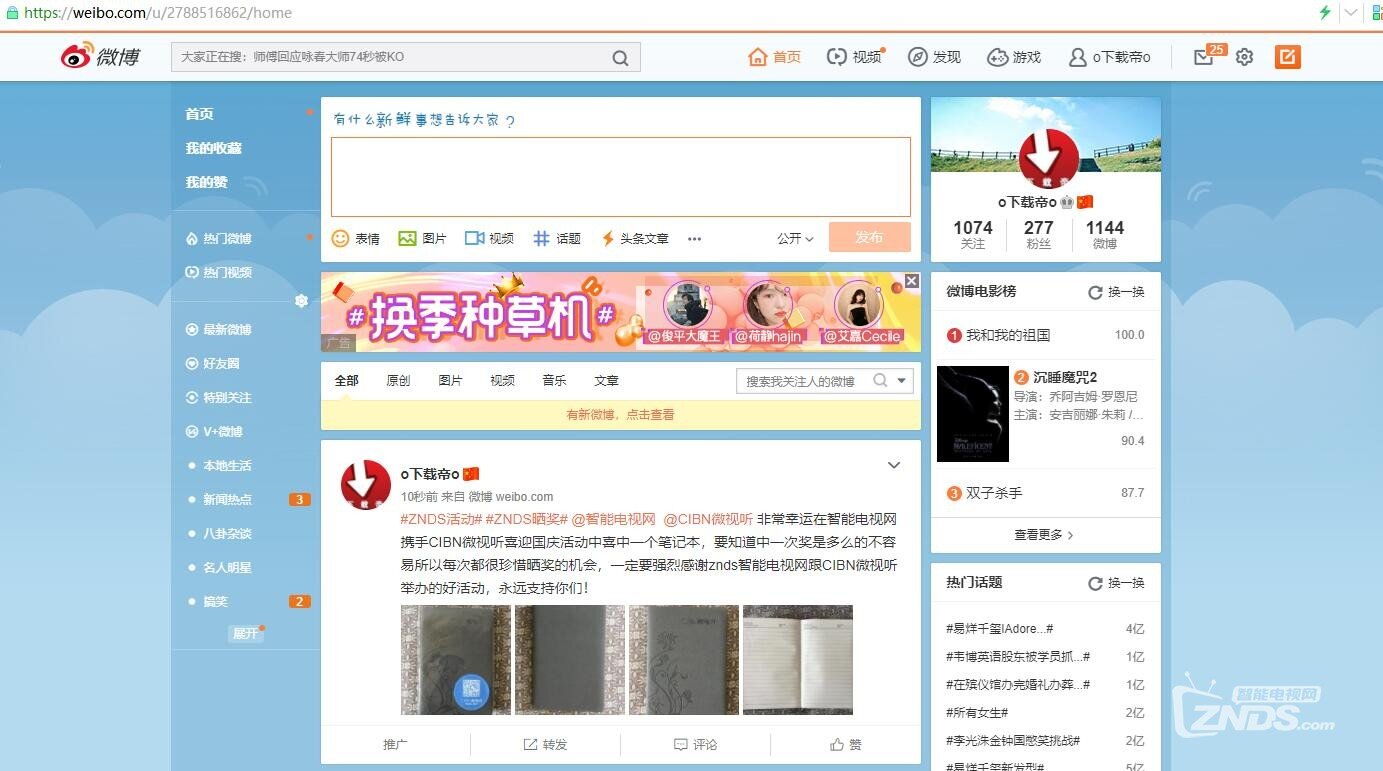
Task: Open first post image thumbnail
Action: 456,659
